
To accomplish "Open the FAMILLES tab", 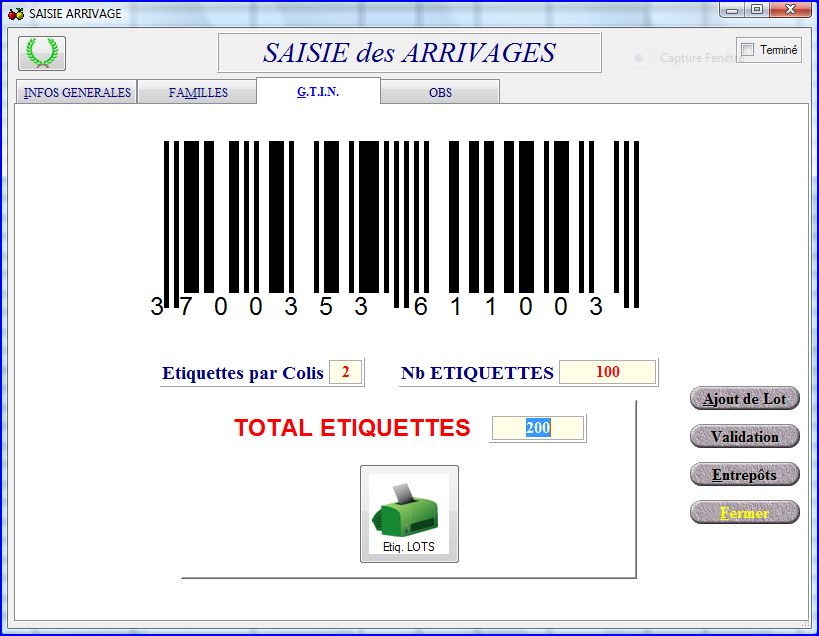I will pos(197,92).
